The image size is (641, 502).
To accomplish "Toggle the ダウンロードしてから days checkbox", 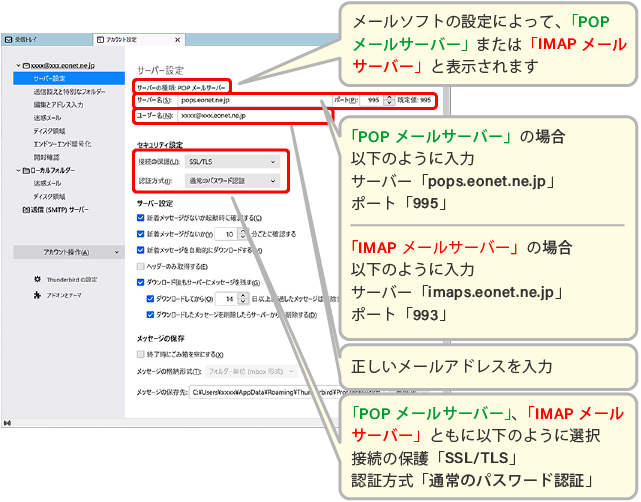I will click(150, 298).
